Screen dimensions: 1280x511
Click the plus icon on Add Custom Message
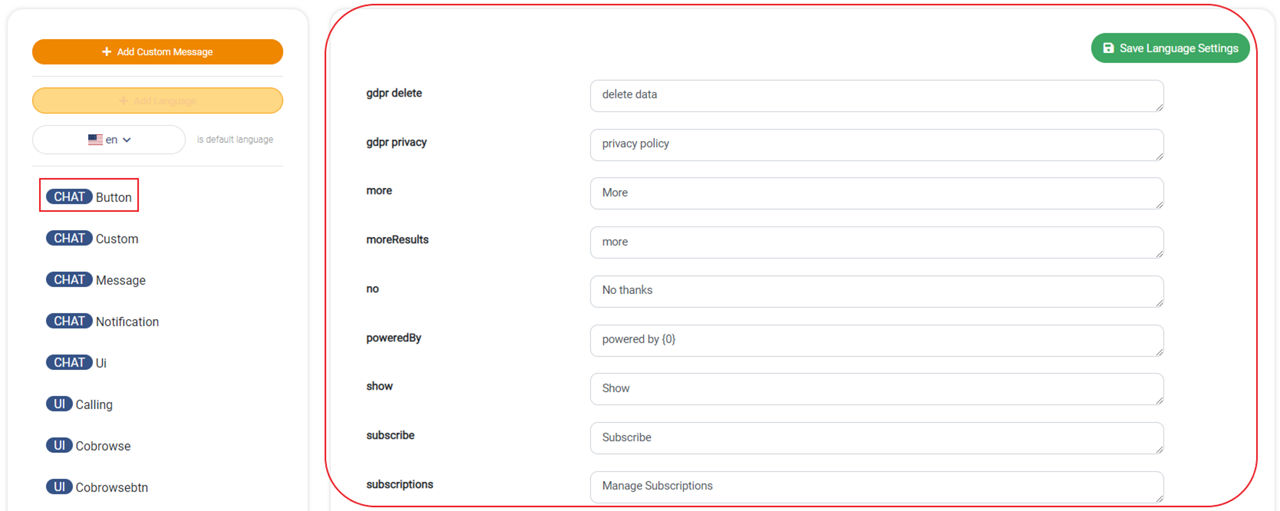[107, 52]
